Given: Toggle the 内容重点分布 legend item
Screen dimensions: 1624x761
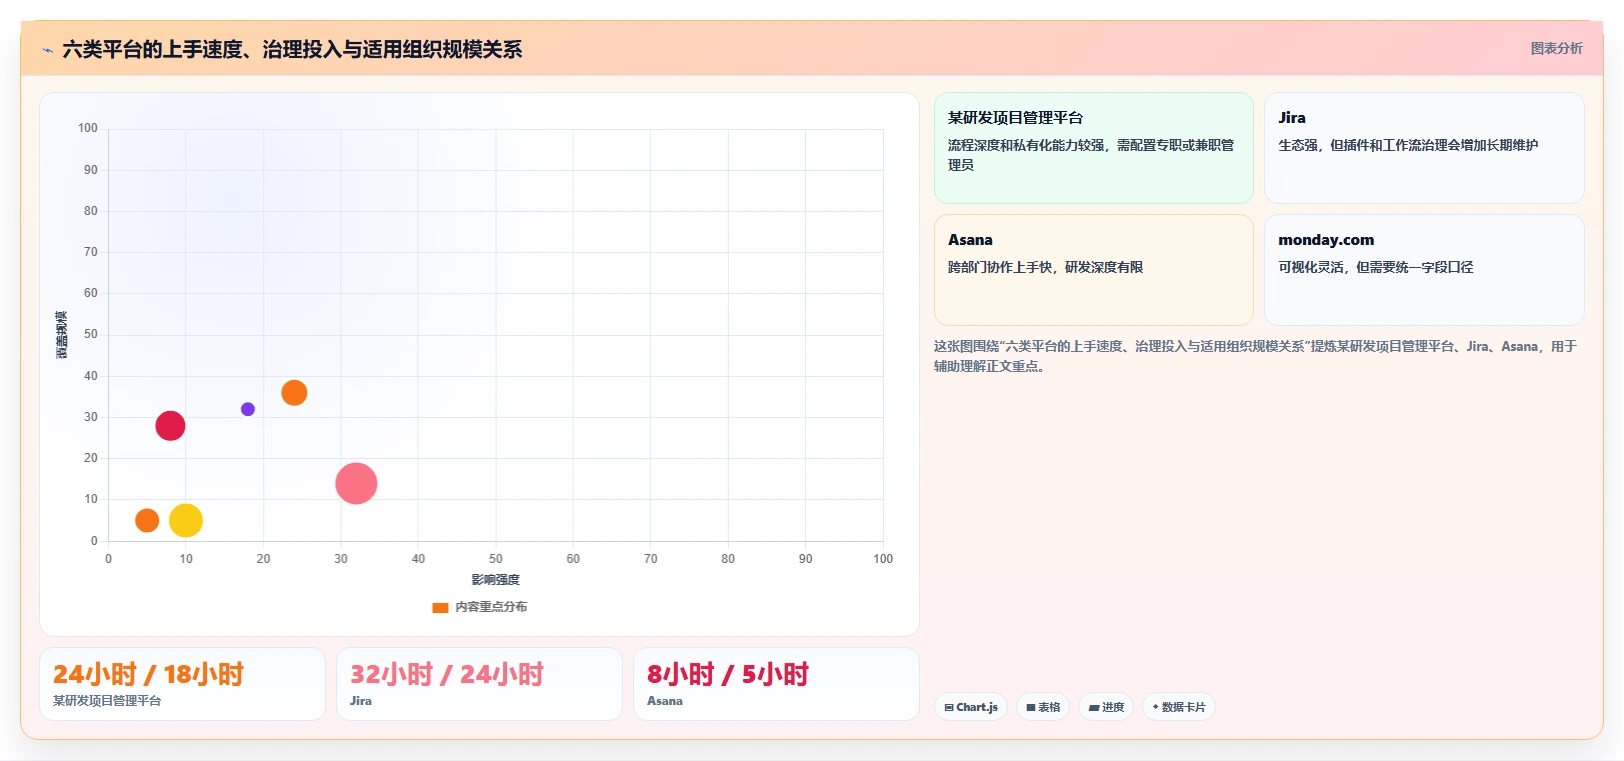Looking at the screenshot, I should [480, 607].
